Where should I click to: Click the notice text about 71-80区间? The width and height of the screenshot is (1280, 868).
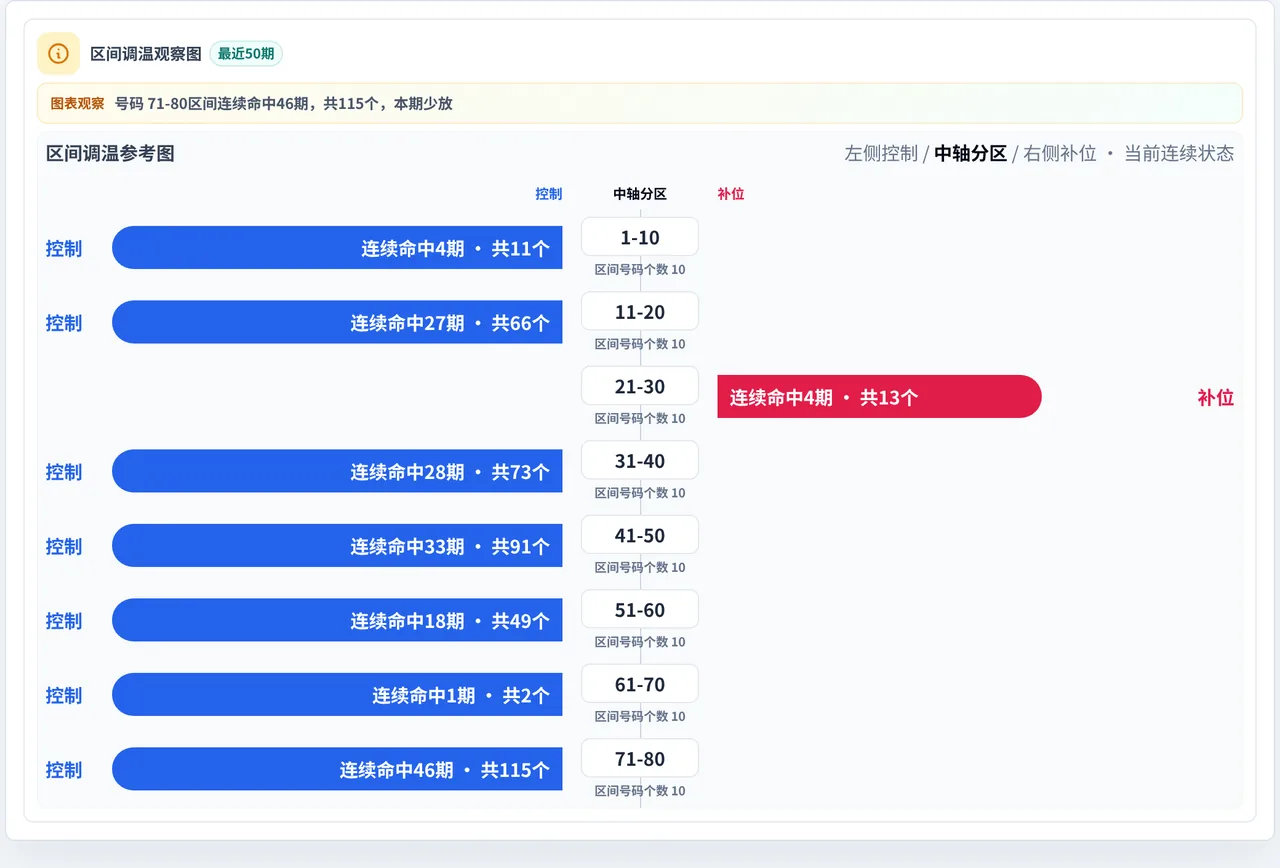283,103
